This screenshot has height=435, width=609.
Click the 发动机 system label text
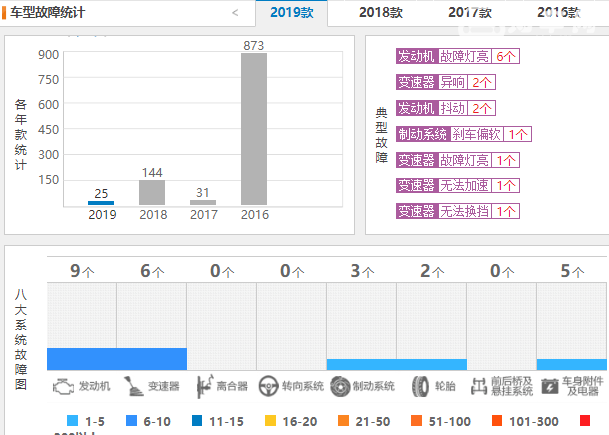[94, 386]
